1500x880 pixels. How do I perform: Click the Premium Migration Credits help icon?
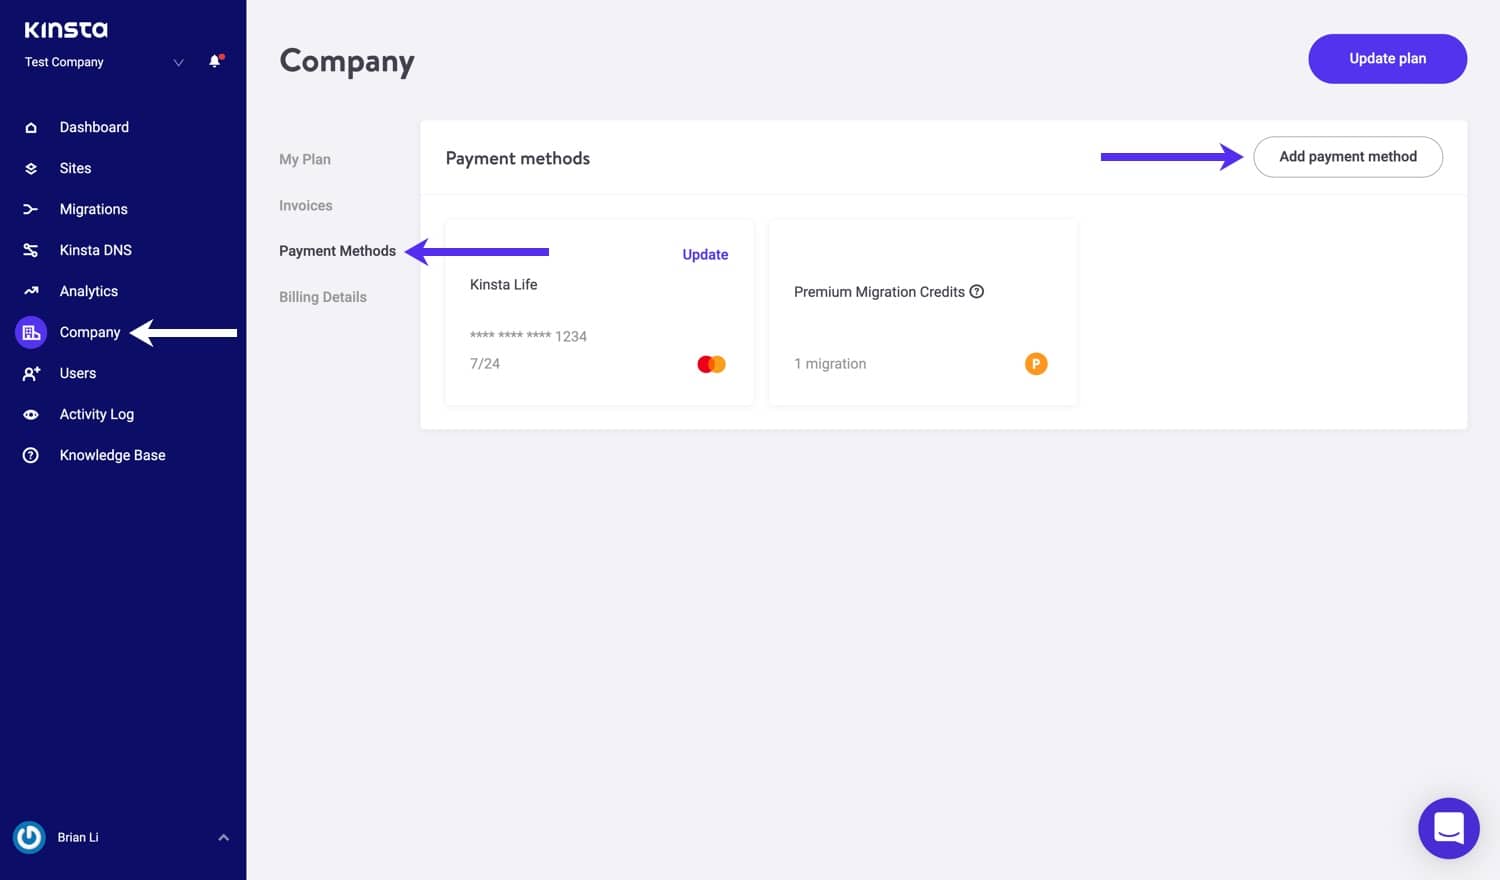coord(977,291)
